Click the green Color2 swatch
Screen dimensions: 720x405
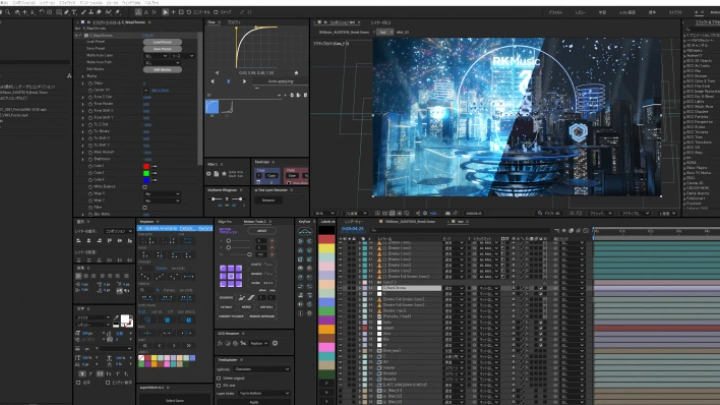coord(146,173)
